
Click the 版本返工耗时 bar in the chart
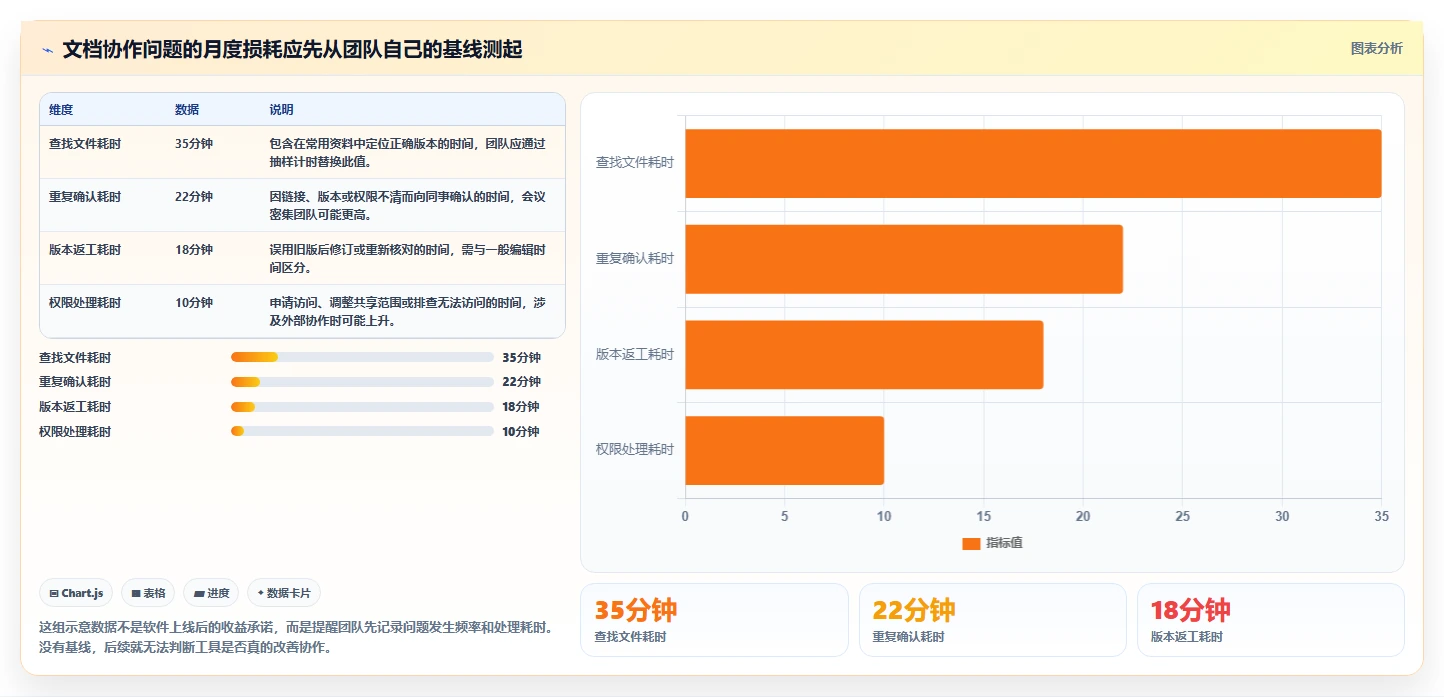[864, 354]
